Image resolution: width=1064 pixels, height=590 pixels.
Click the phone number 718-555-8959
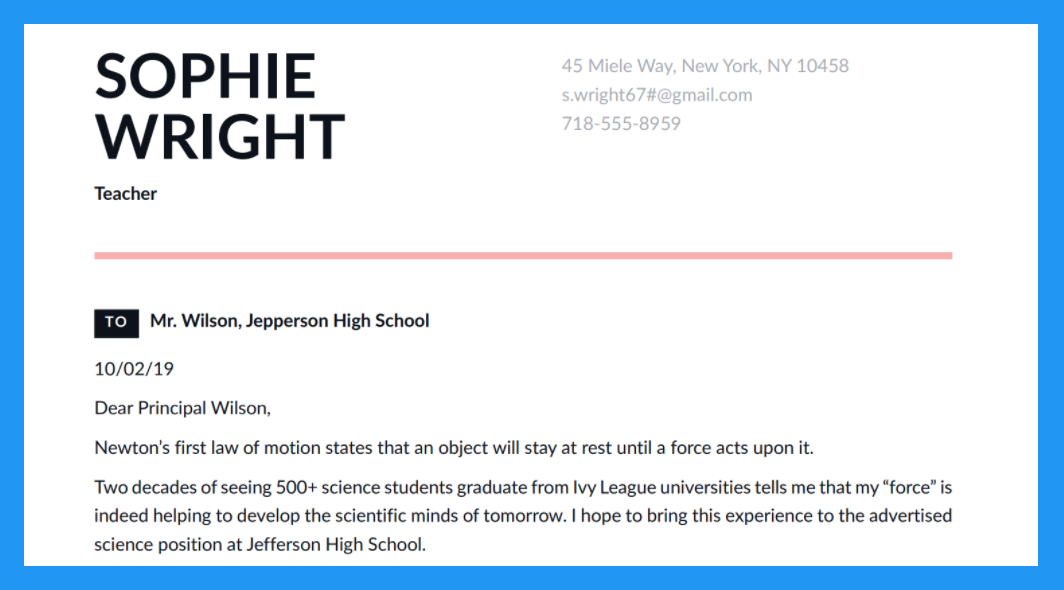click(x=621, y=124)
